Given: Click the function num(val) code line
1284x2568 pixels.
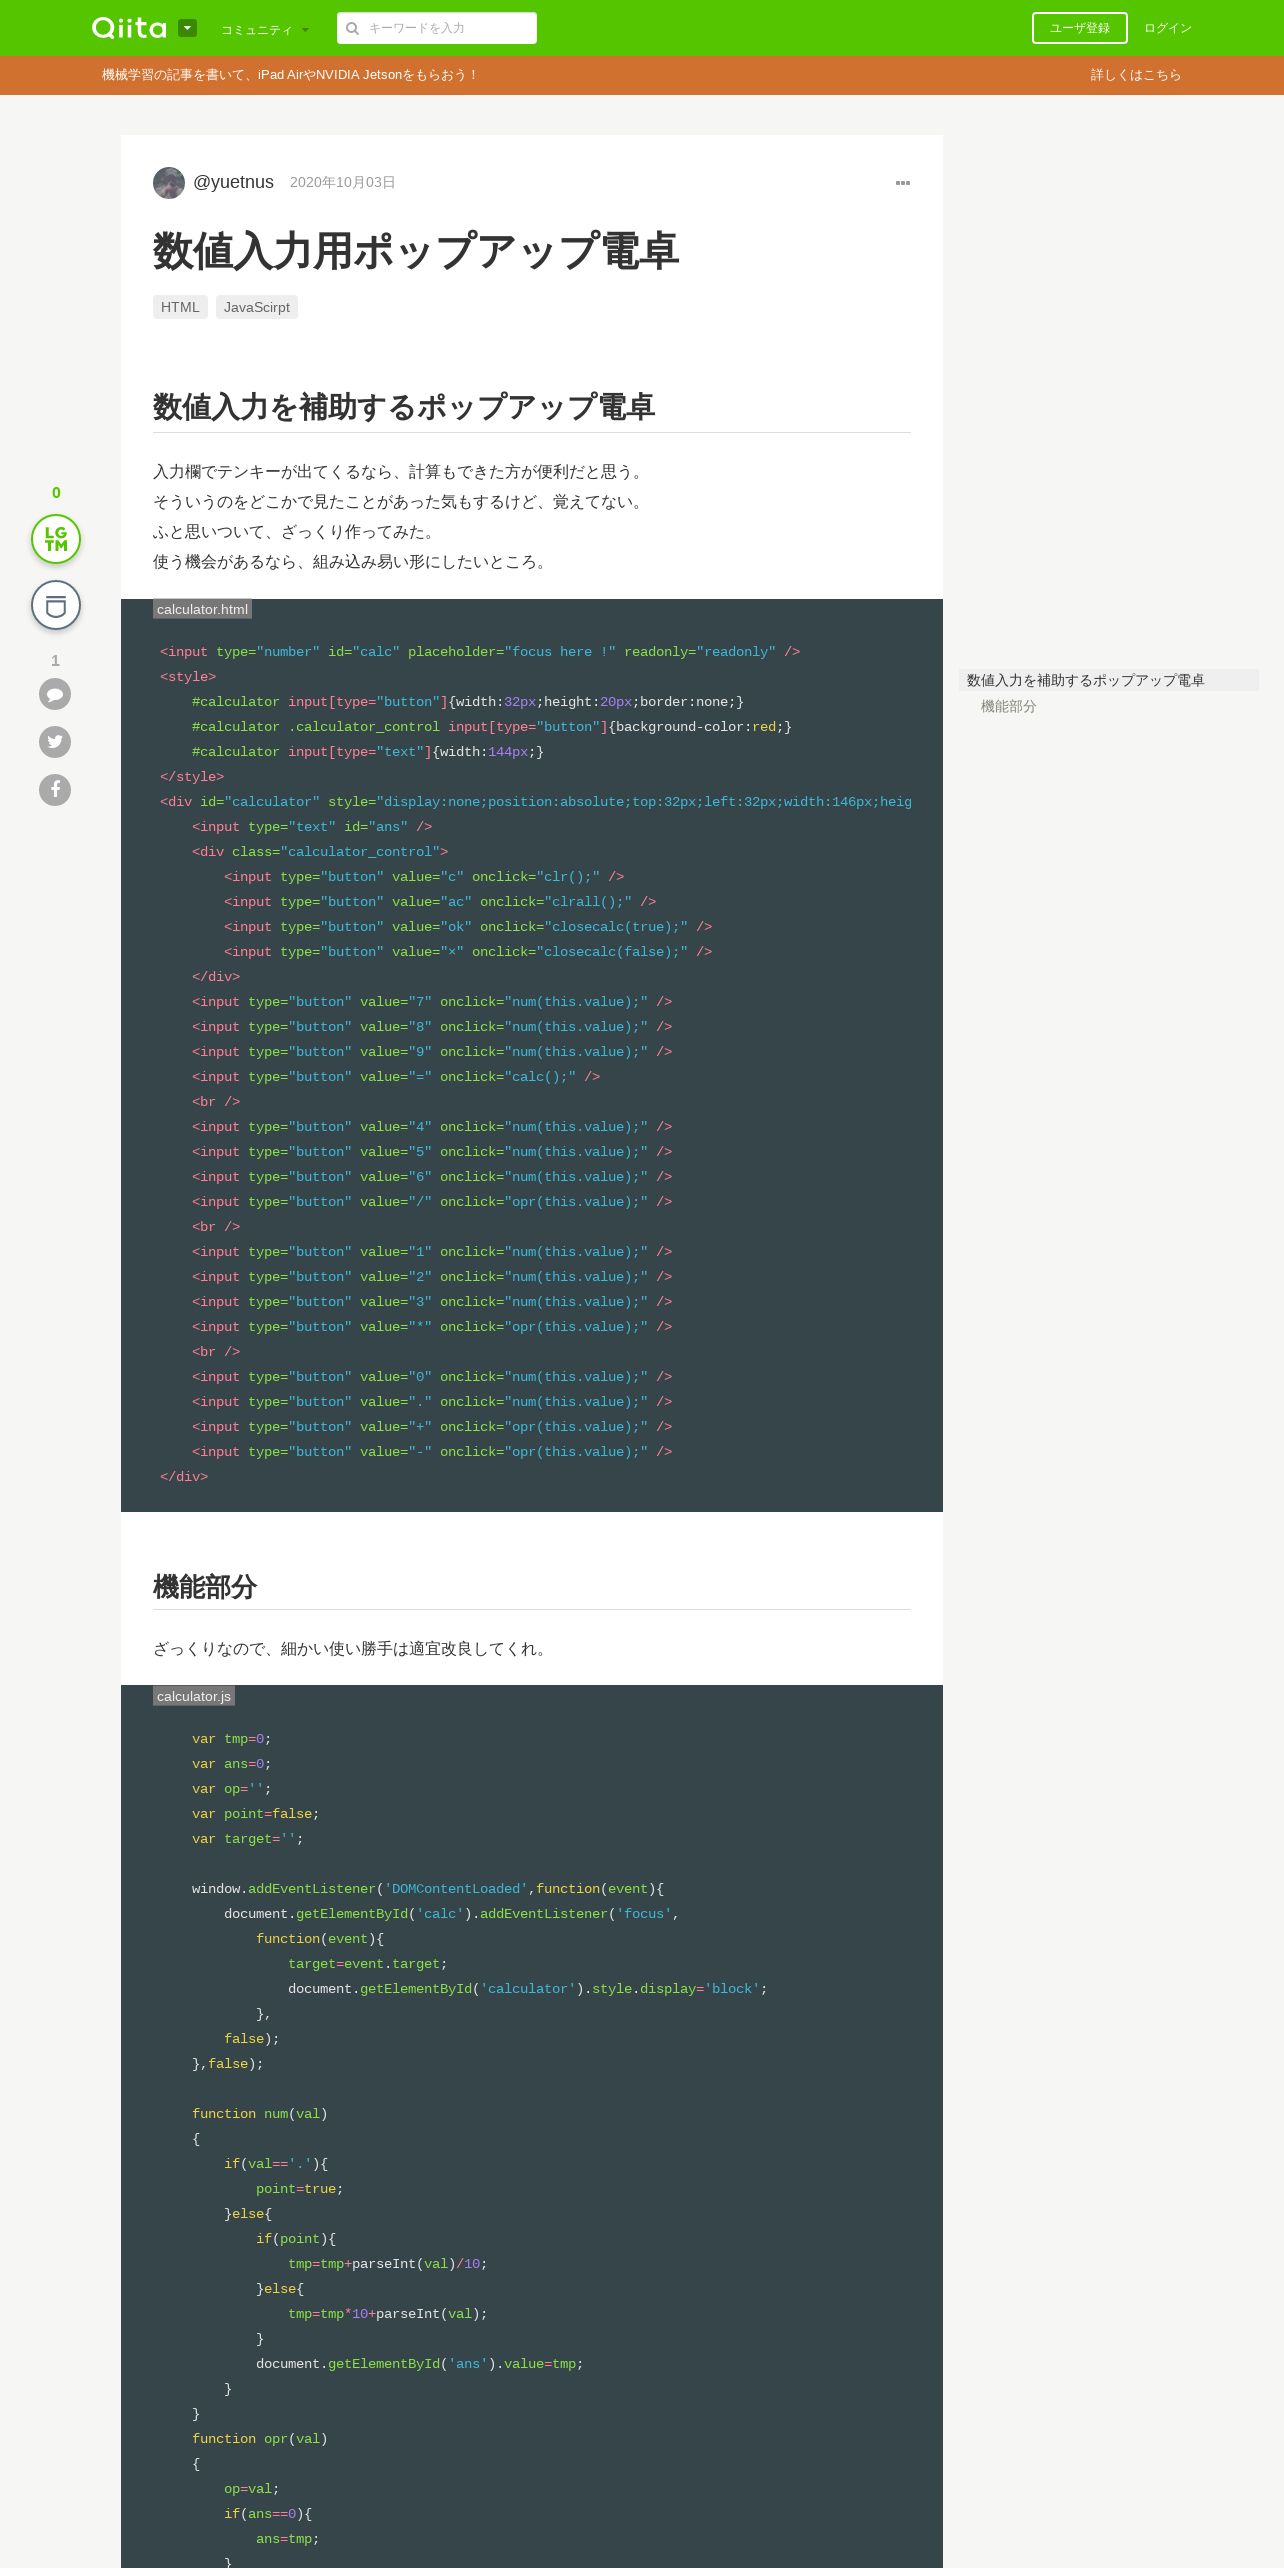Looking at the screenshot, I should click(260, 2114).
